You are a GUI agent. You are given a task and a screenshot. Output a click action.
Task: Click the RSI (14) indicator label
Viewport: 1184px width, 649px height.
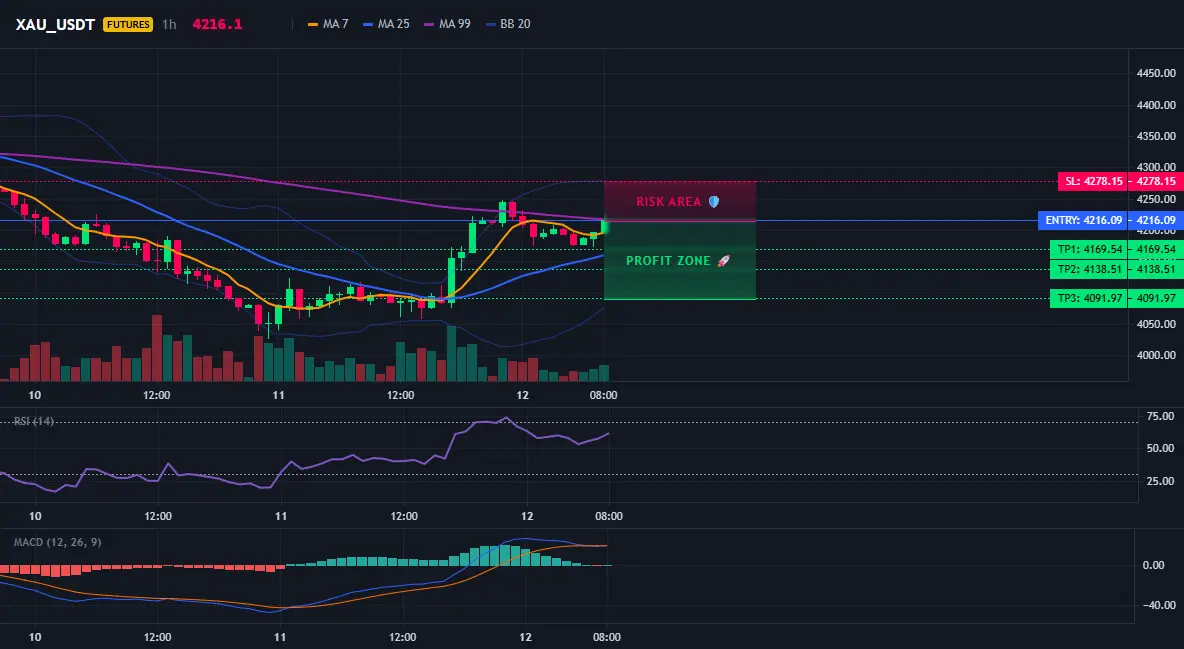pyautogui.click(x=34, y=421)
